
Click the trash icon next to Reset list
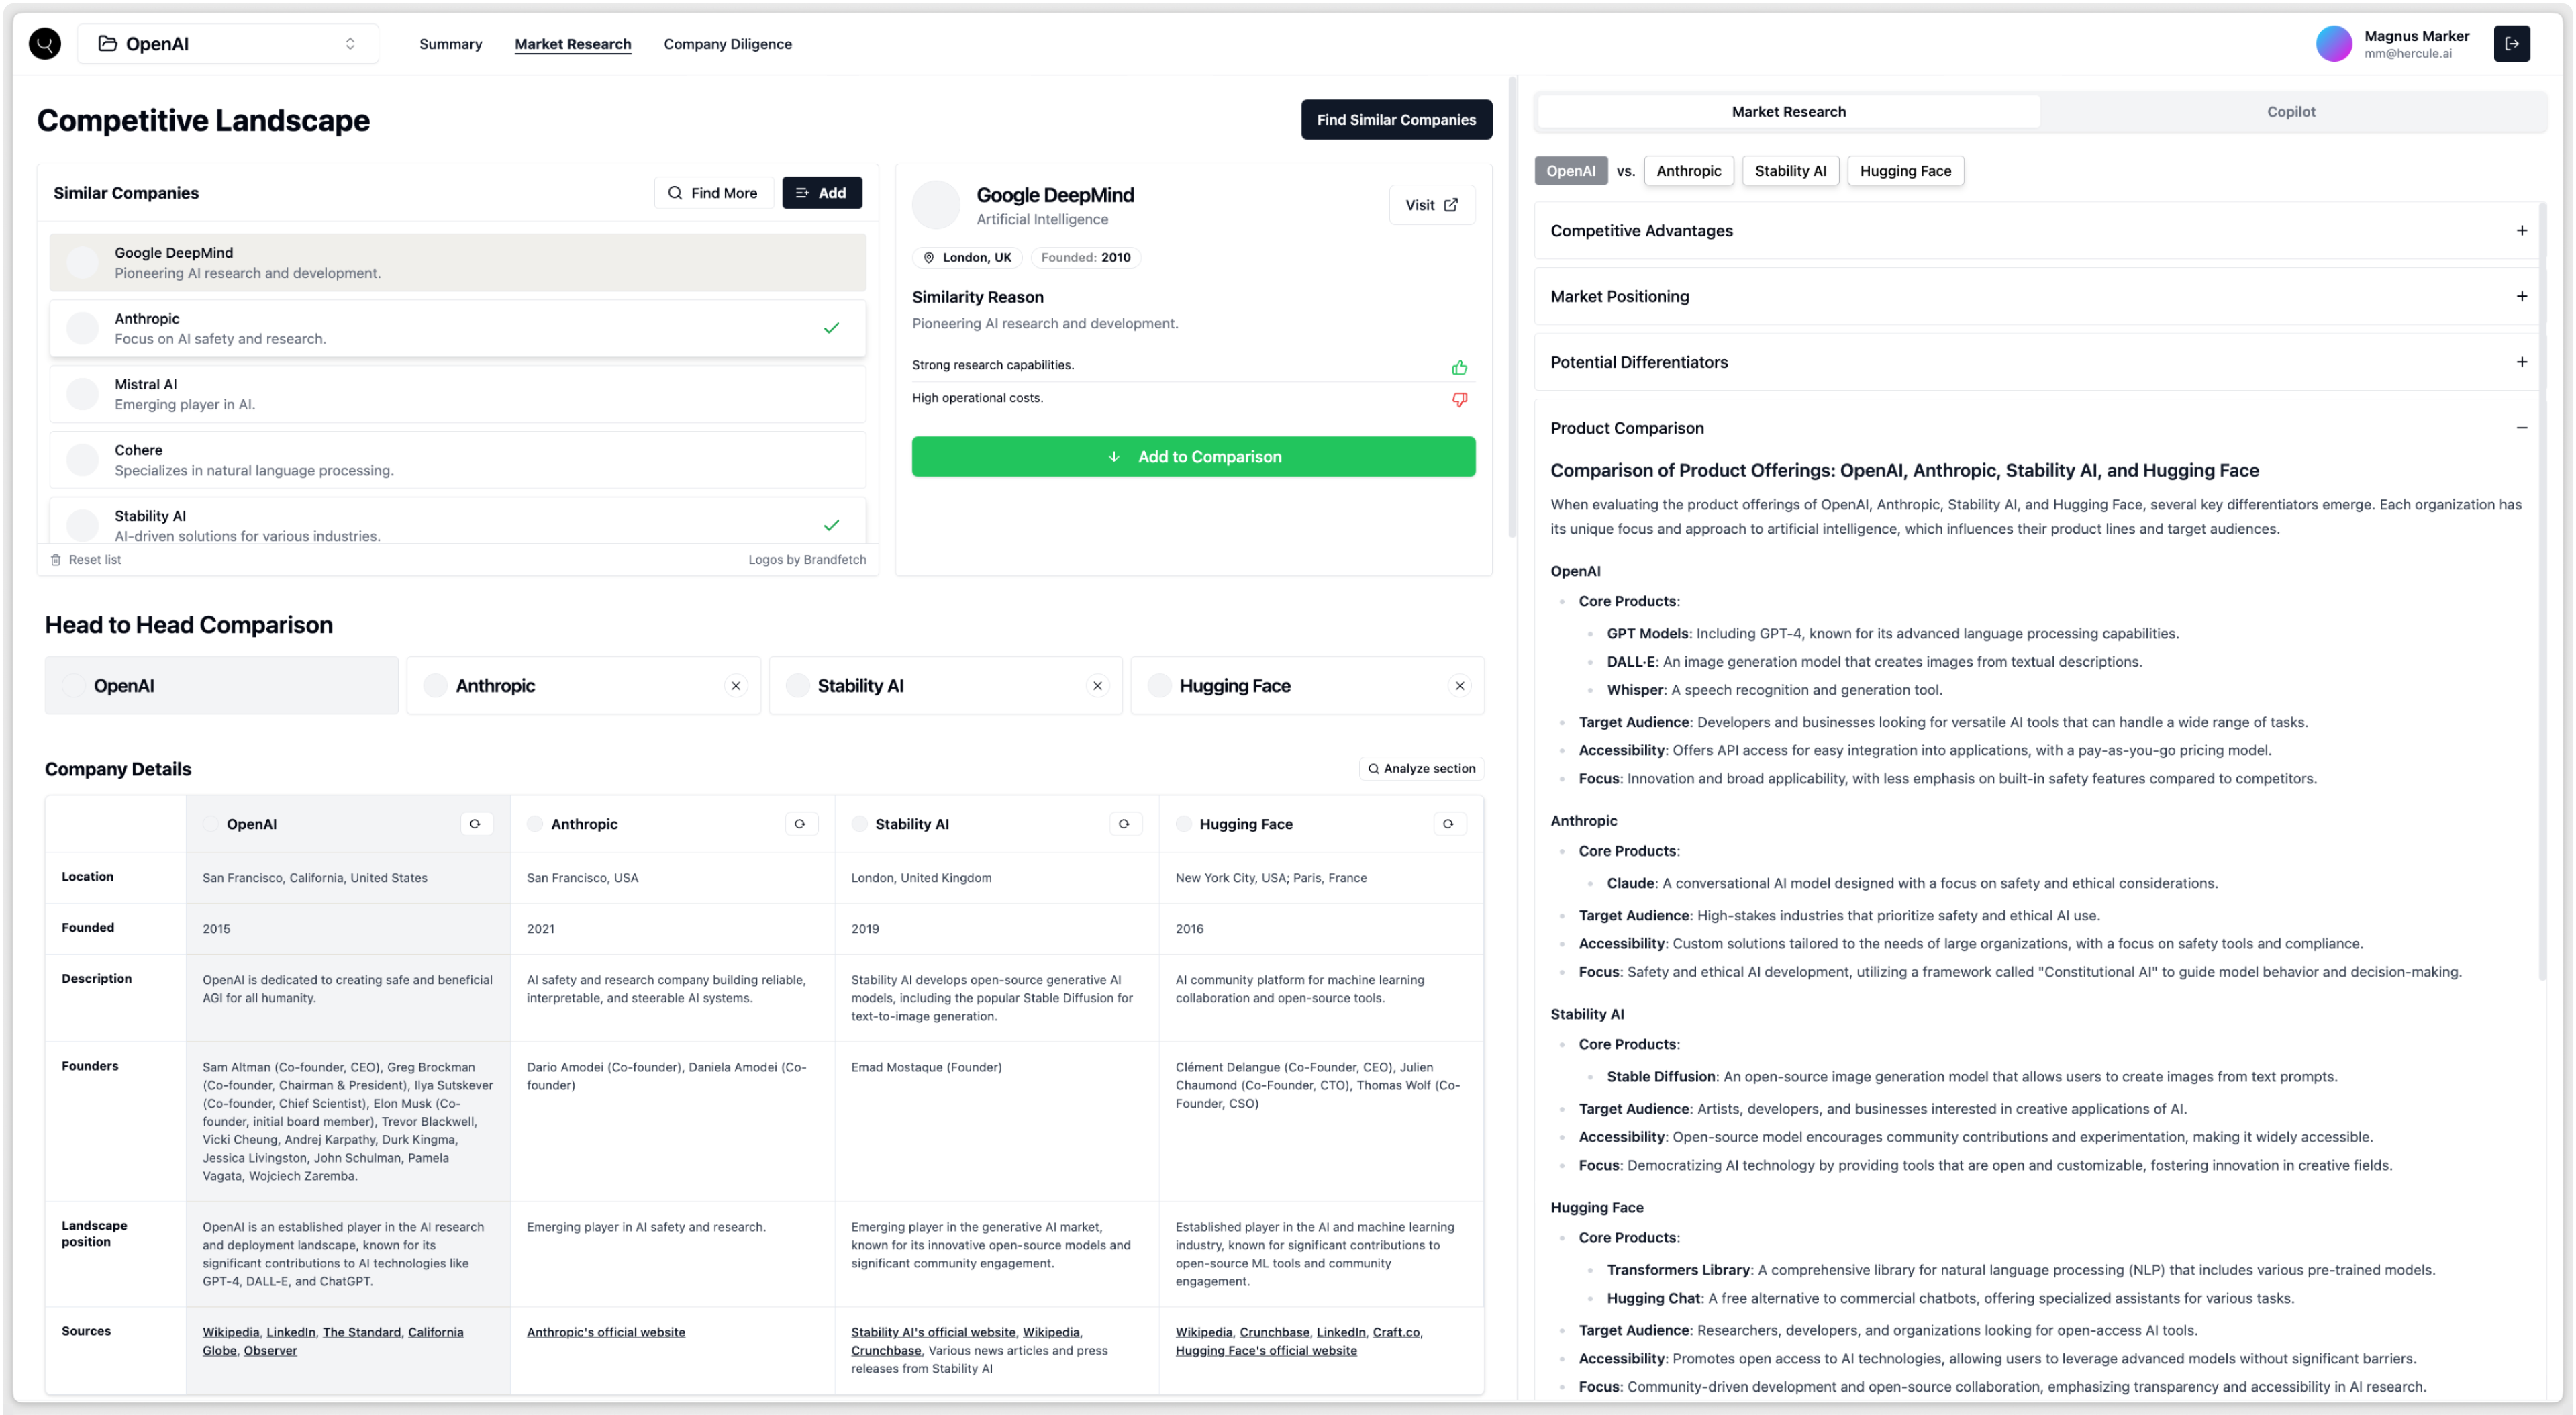(56, 559)
